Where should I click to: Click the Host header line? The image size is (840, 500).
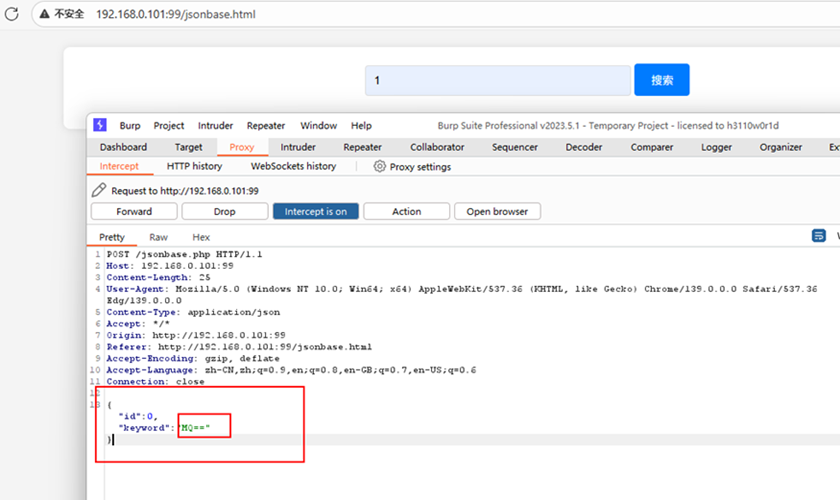[170, 266]
